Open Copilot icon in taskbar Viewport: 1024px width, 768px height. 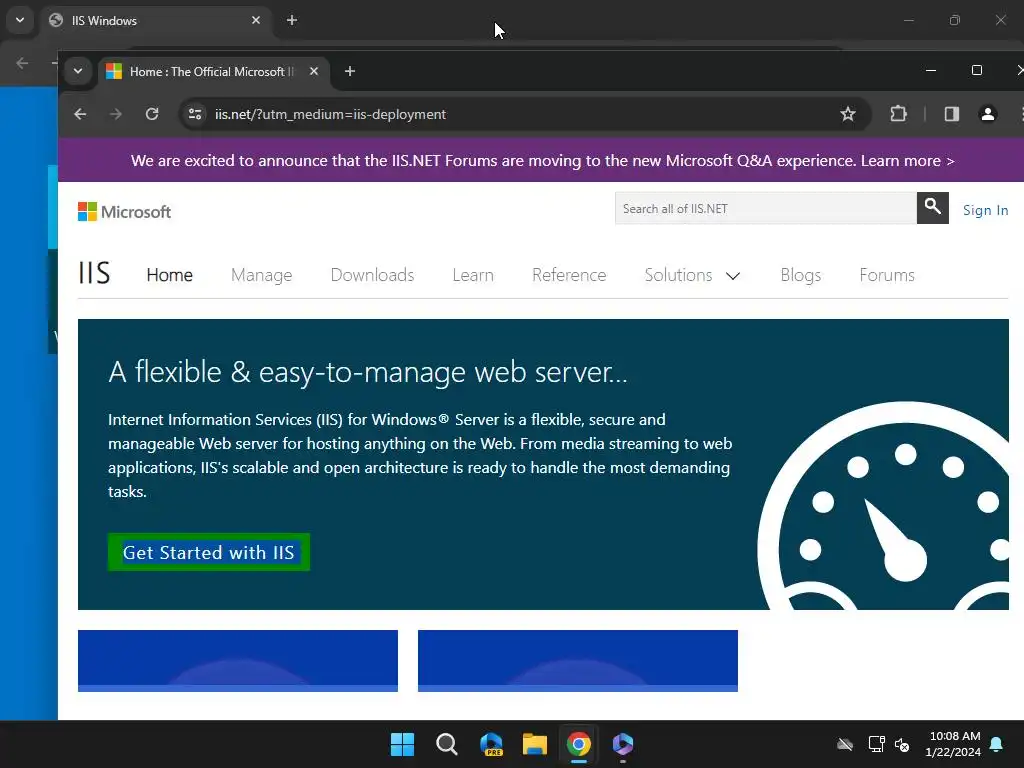622,744
